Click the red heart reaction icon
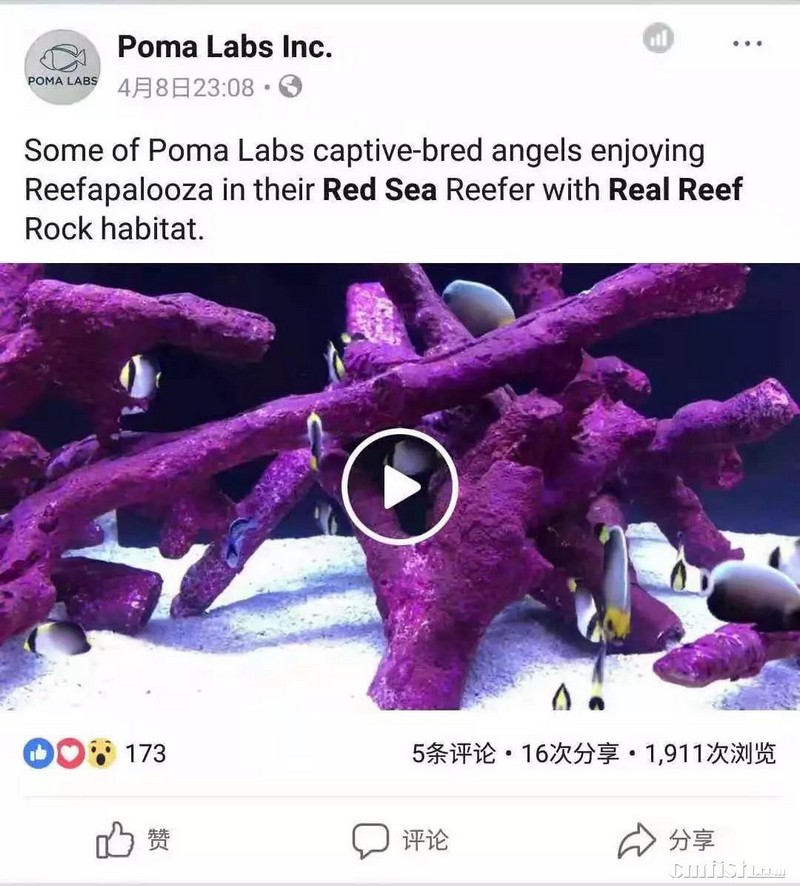Image resolution: width=800 pixels, height=886 pixels. click(70, 753)
